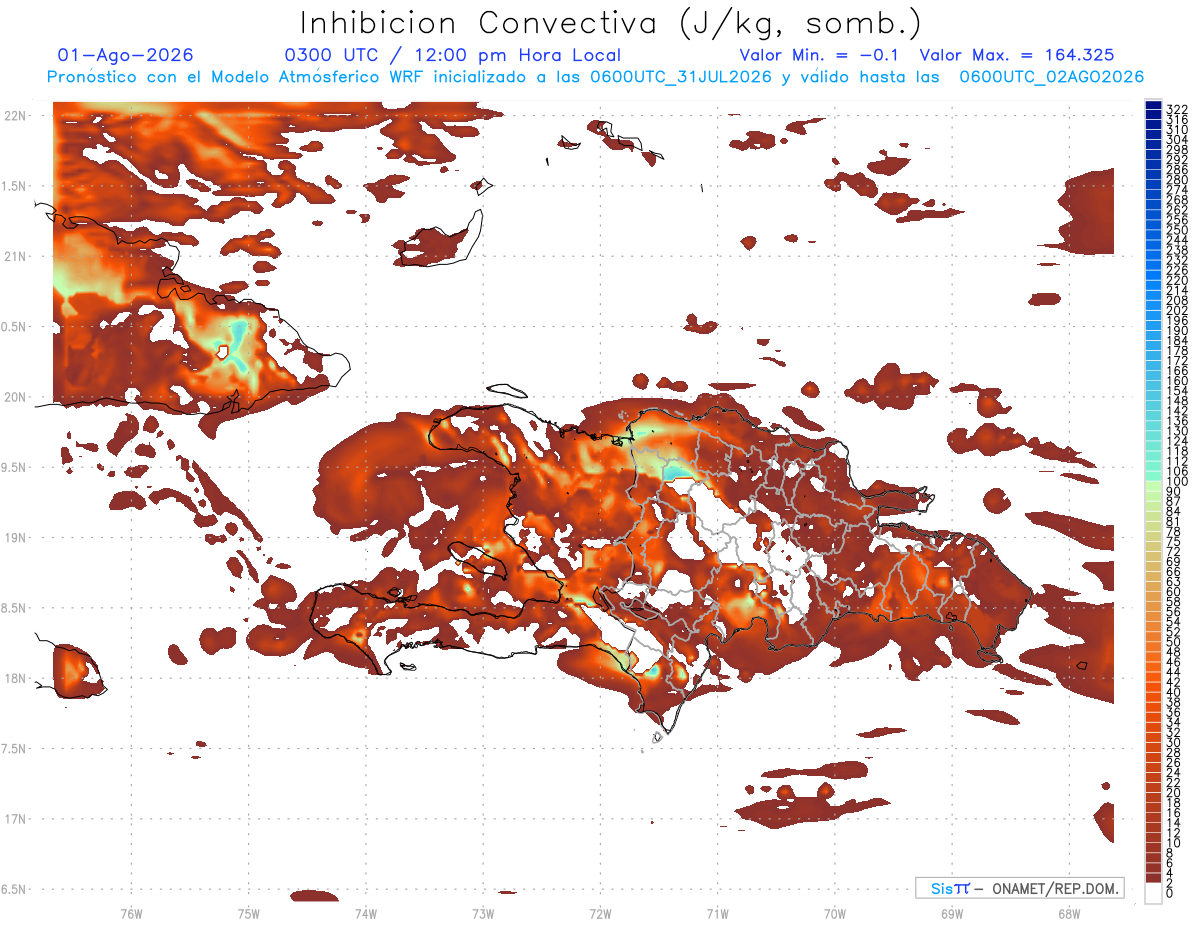The image size is (1200, 927).
Task: Click the '18N' latitude label
Action: (14, 678)
